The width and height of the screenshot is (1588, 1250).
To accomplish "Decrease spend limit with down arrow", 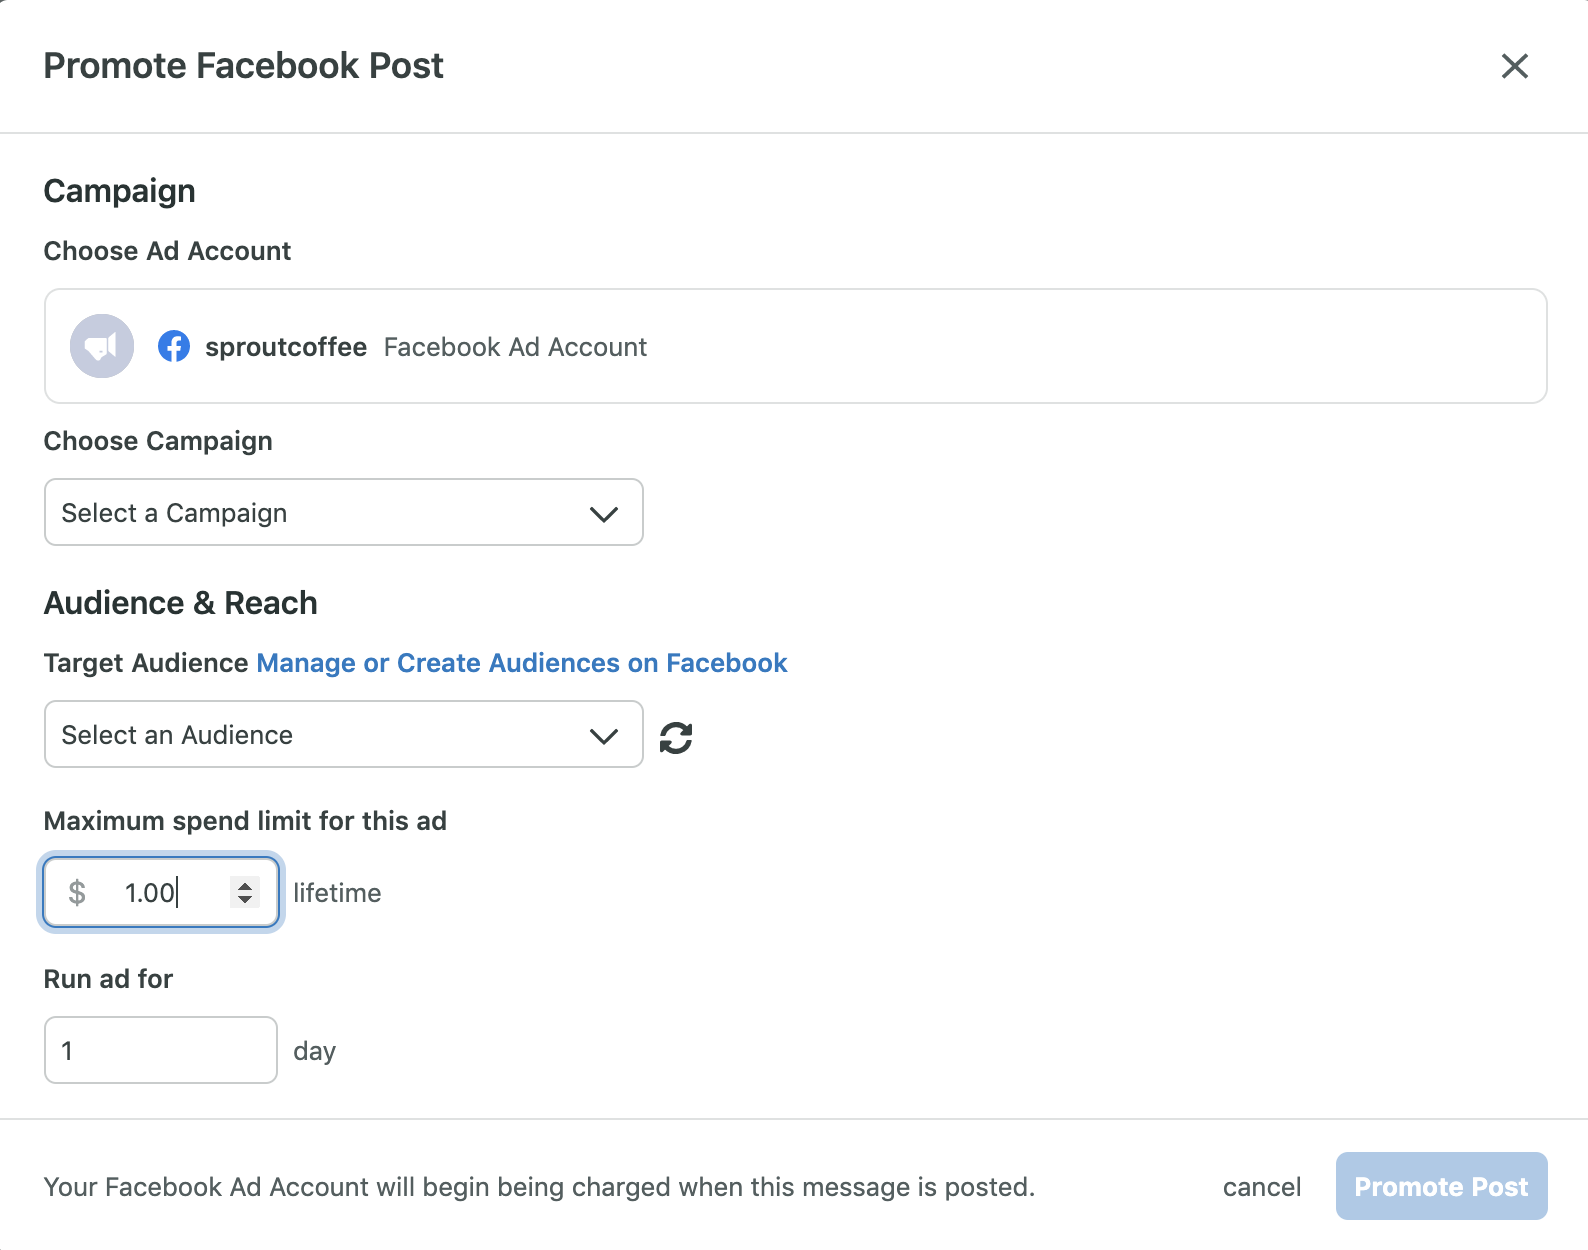I will [245, 899].
